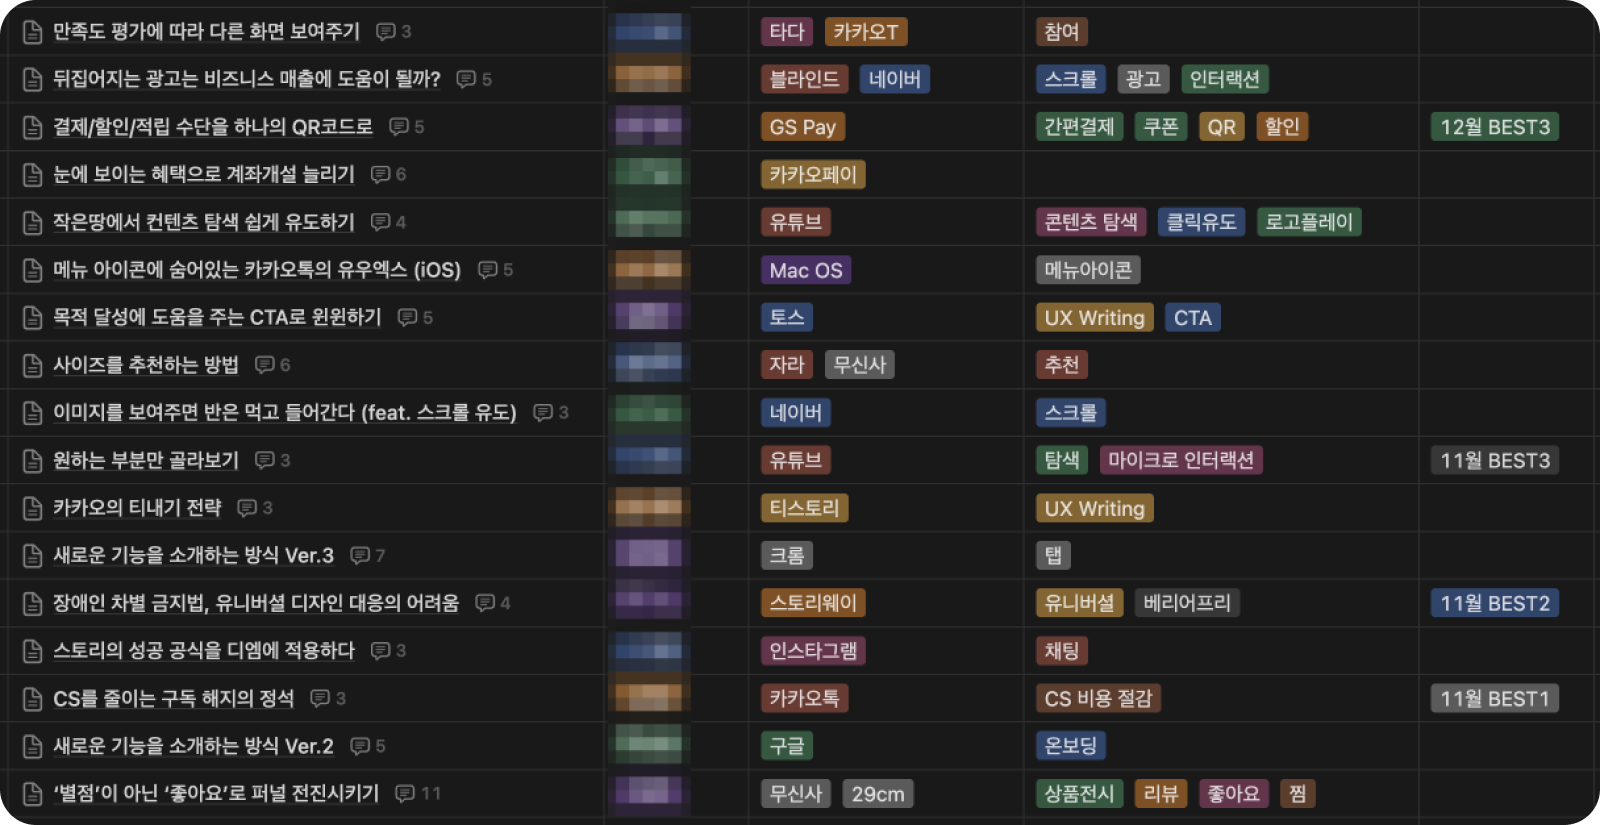Viewport: 1600px width, 825px height.
Task: Select the CTA tag
Action: click(x=1192, y=318)
